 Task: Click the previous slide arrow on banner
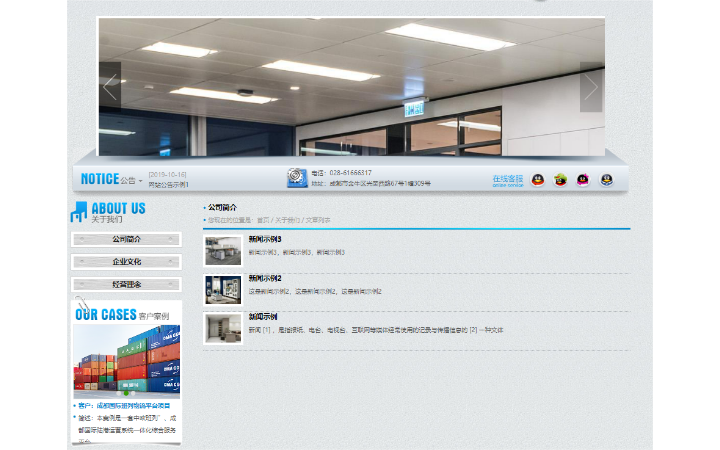click(110, 86)
